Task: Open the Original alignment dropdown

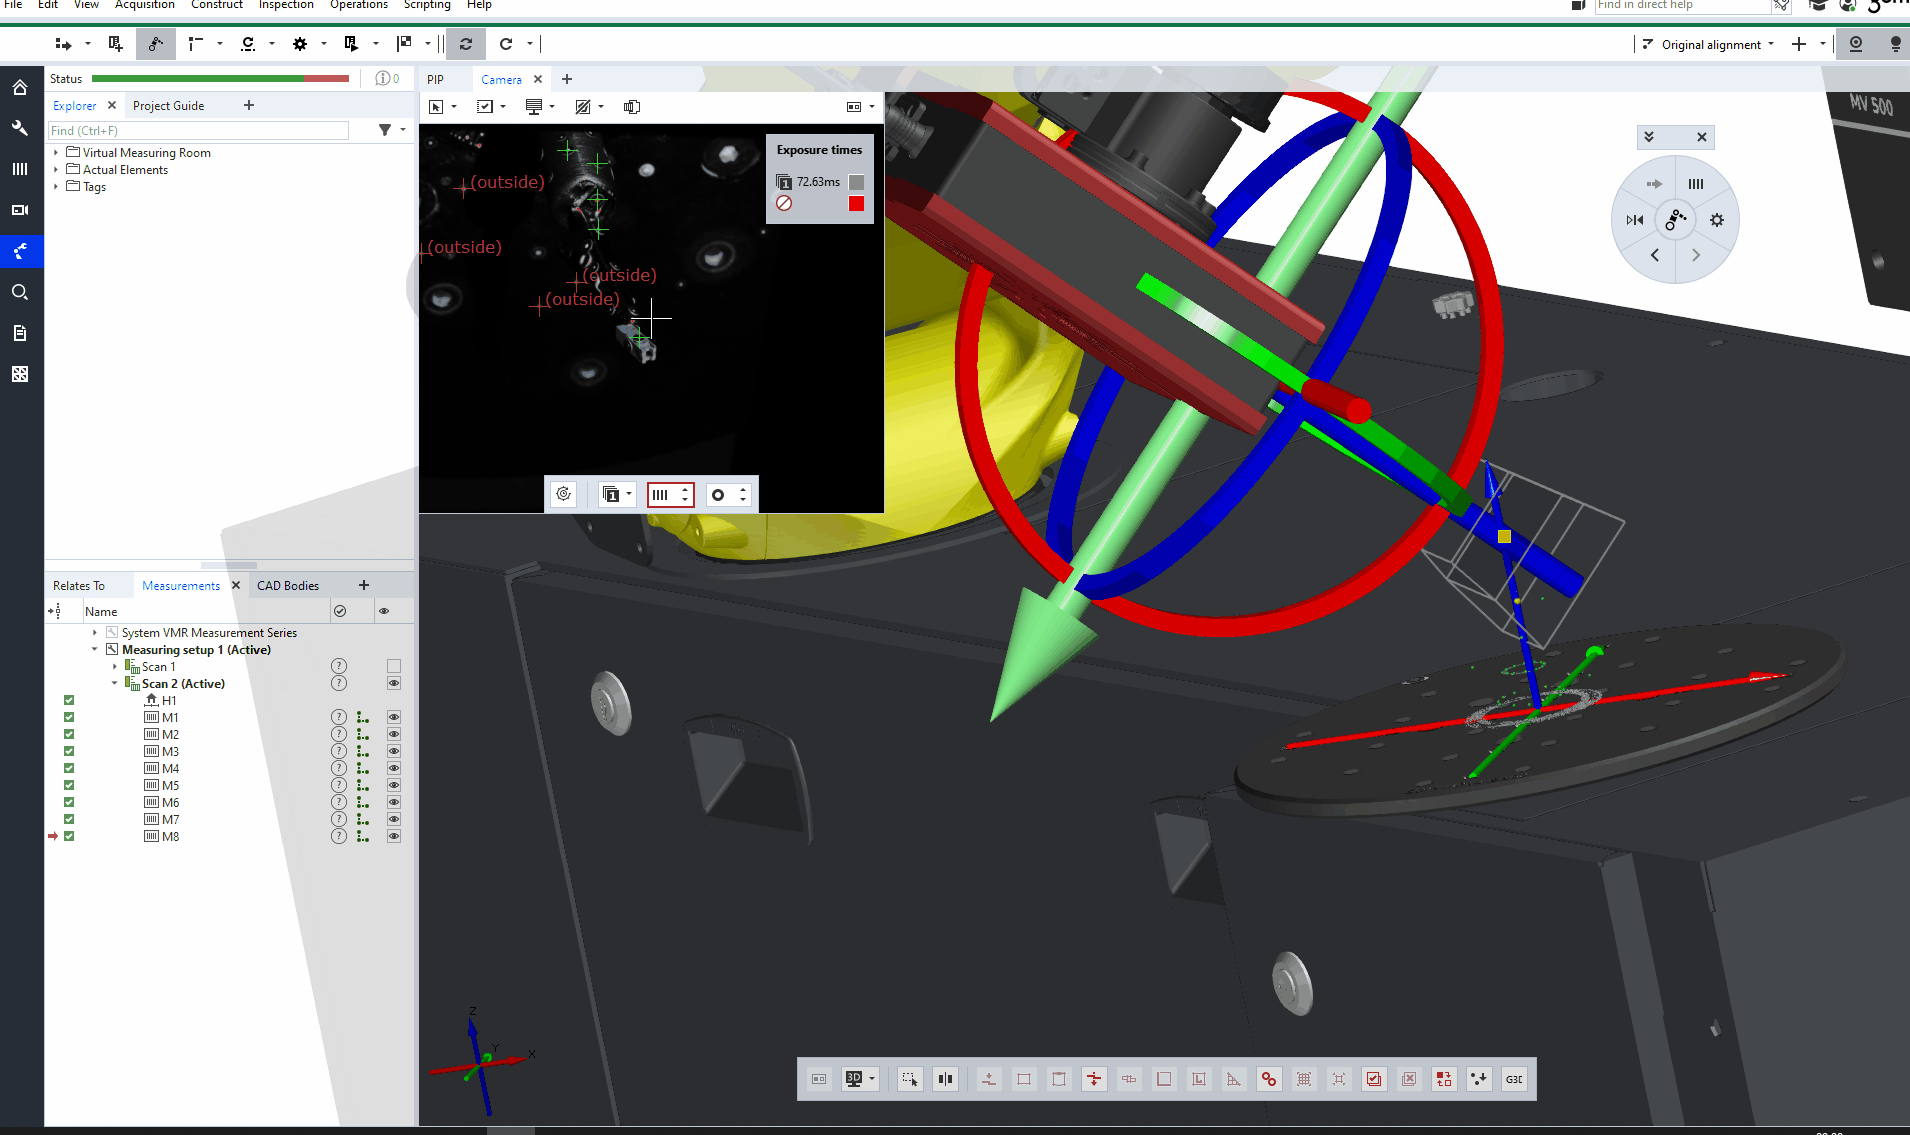Action: click(x=1770, y=44)
